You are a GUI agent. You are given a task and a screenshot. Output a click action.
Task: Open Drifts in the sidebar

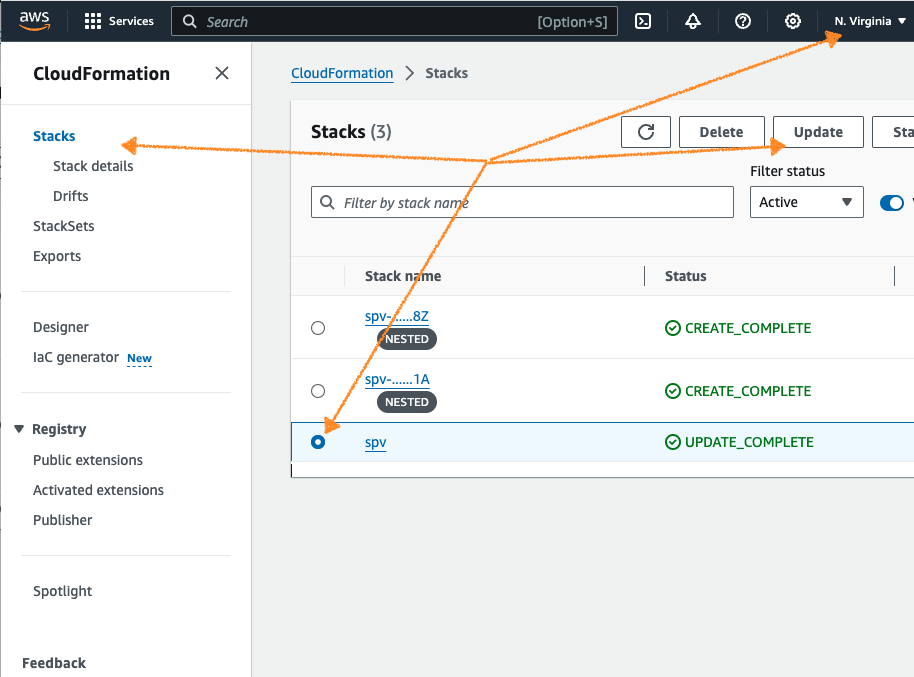click(x=71, y=196)
